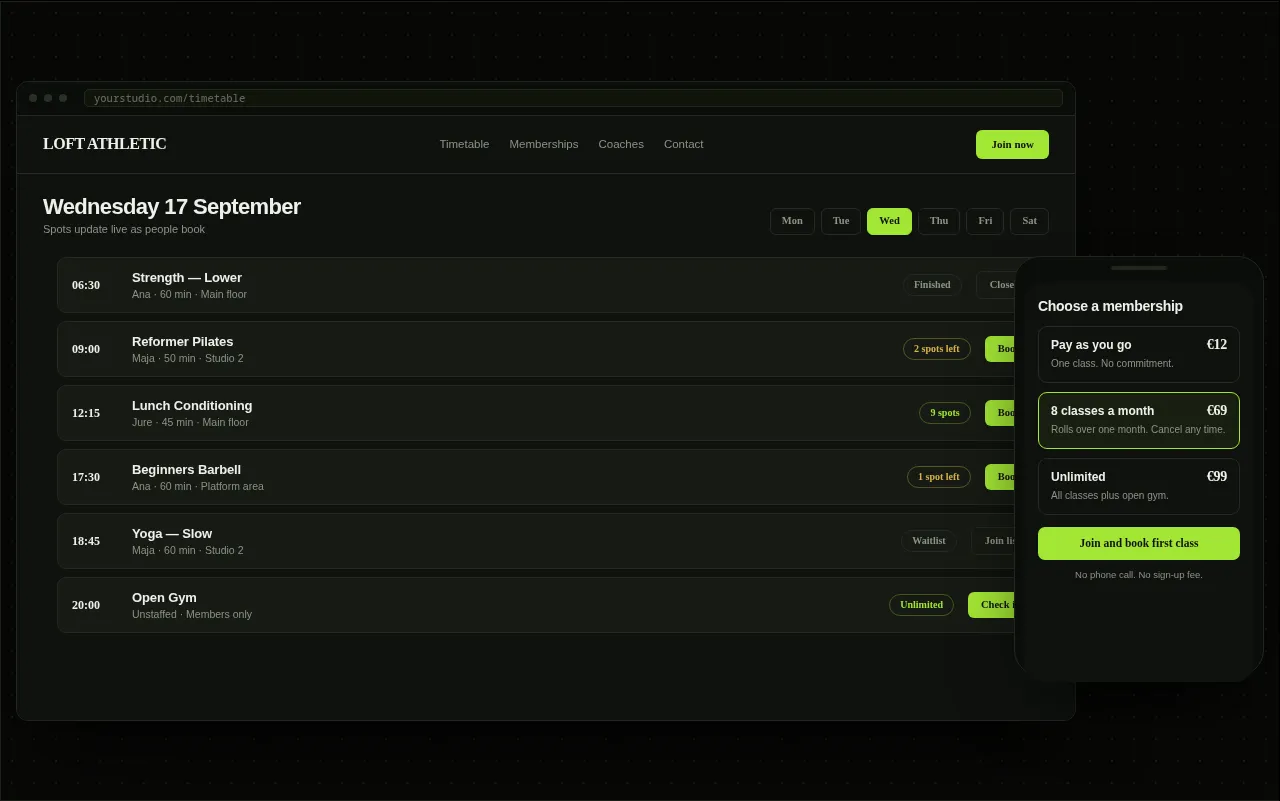This screenshot has width=1280, height=801.
Task: Click the Yoga — Slow class title
Action: (x=172, y=534)
